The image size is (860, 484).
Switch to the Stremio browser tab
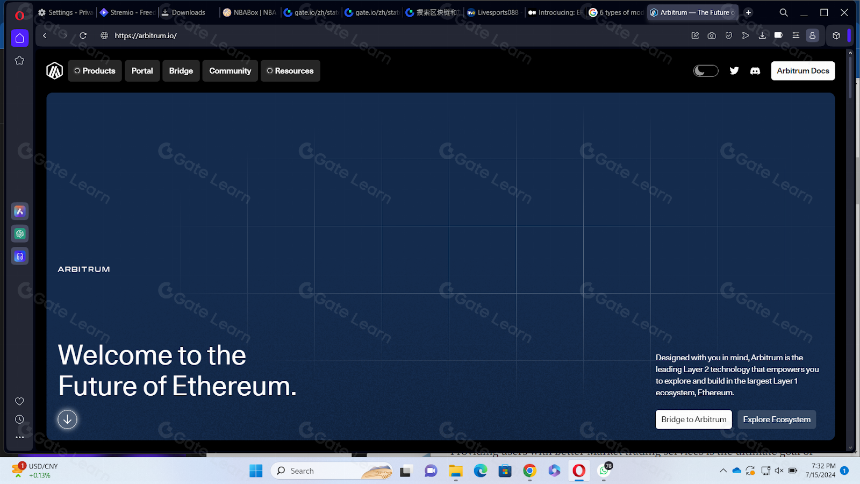127,13
